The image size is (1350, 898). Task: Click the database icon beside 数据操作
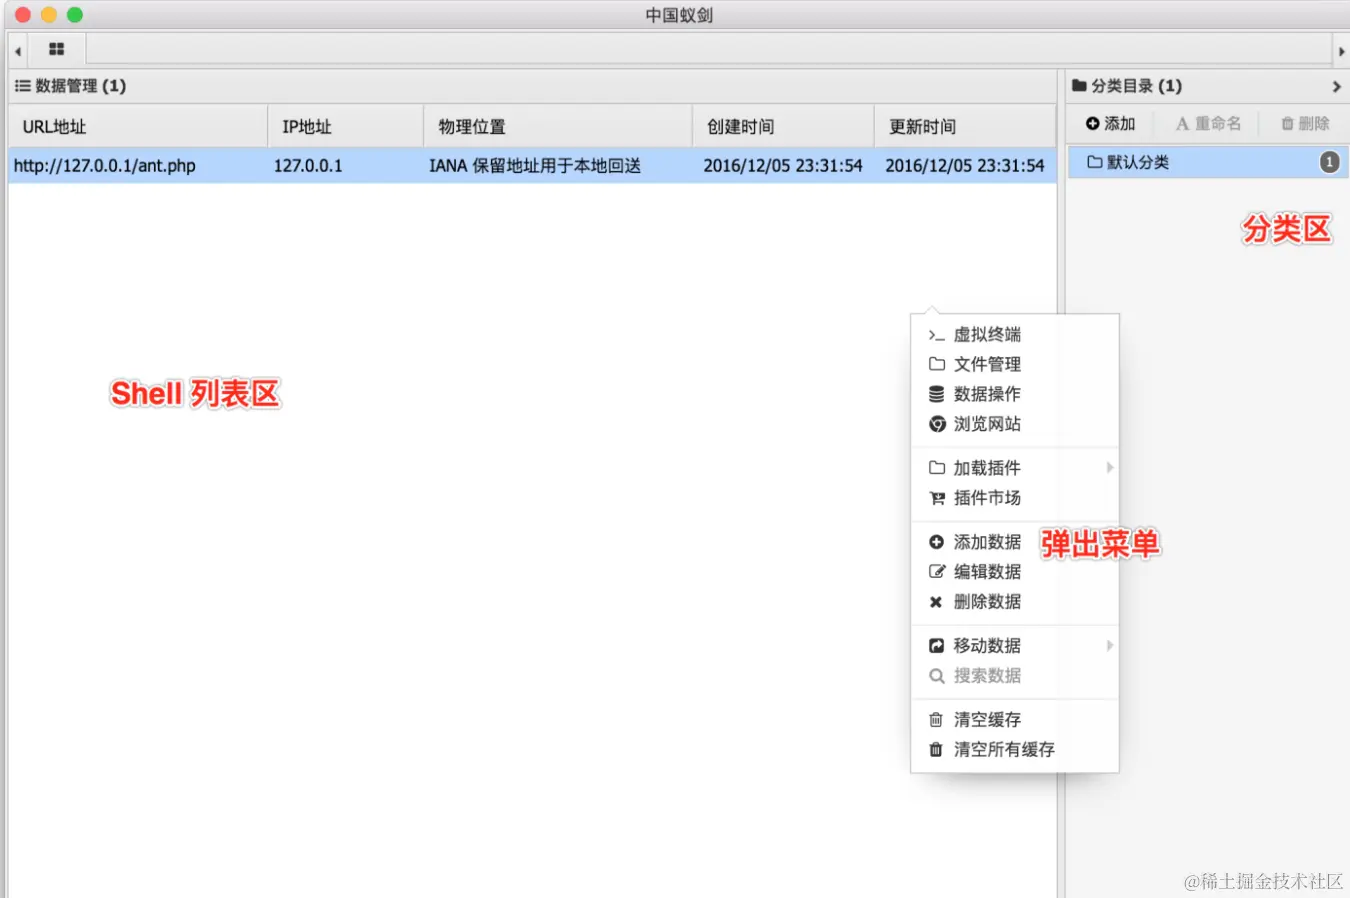936,394
